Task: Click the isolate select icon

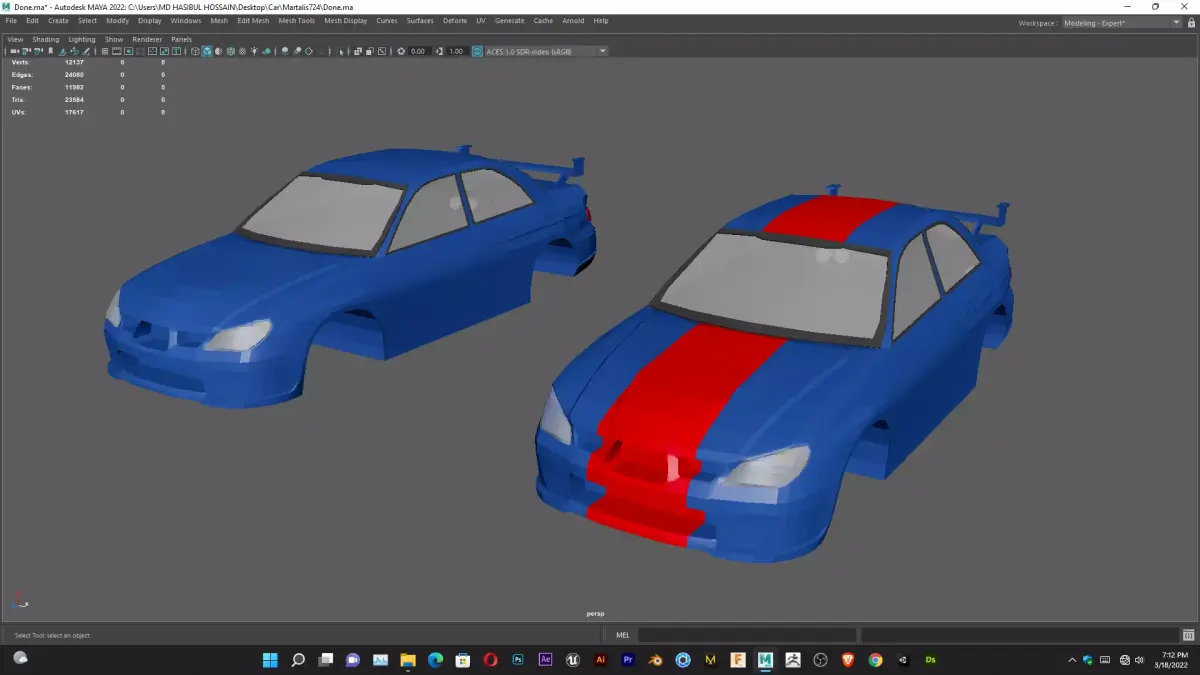Action: [341, 51]
